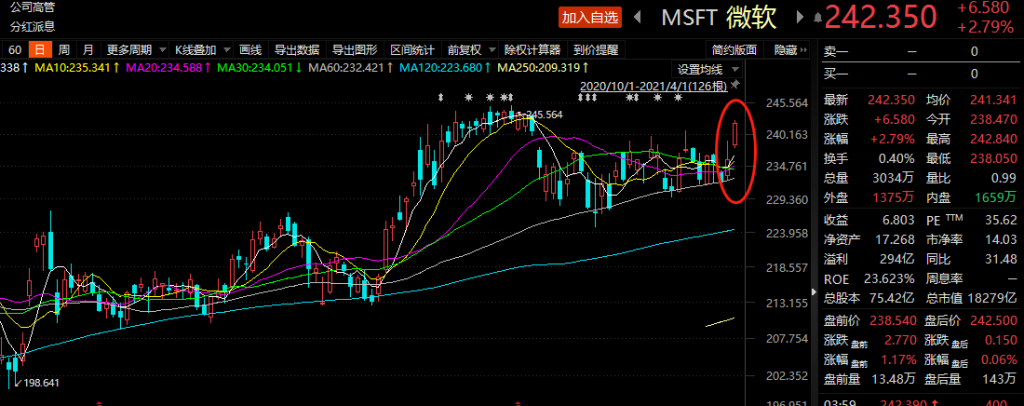The height and width of the screenshot is (406, 1024).
Task: Click the 微软 stock name
Action: (751, 18)
